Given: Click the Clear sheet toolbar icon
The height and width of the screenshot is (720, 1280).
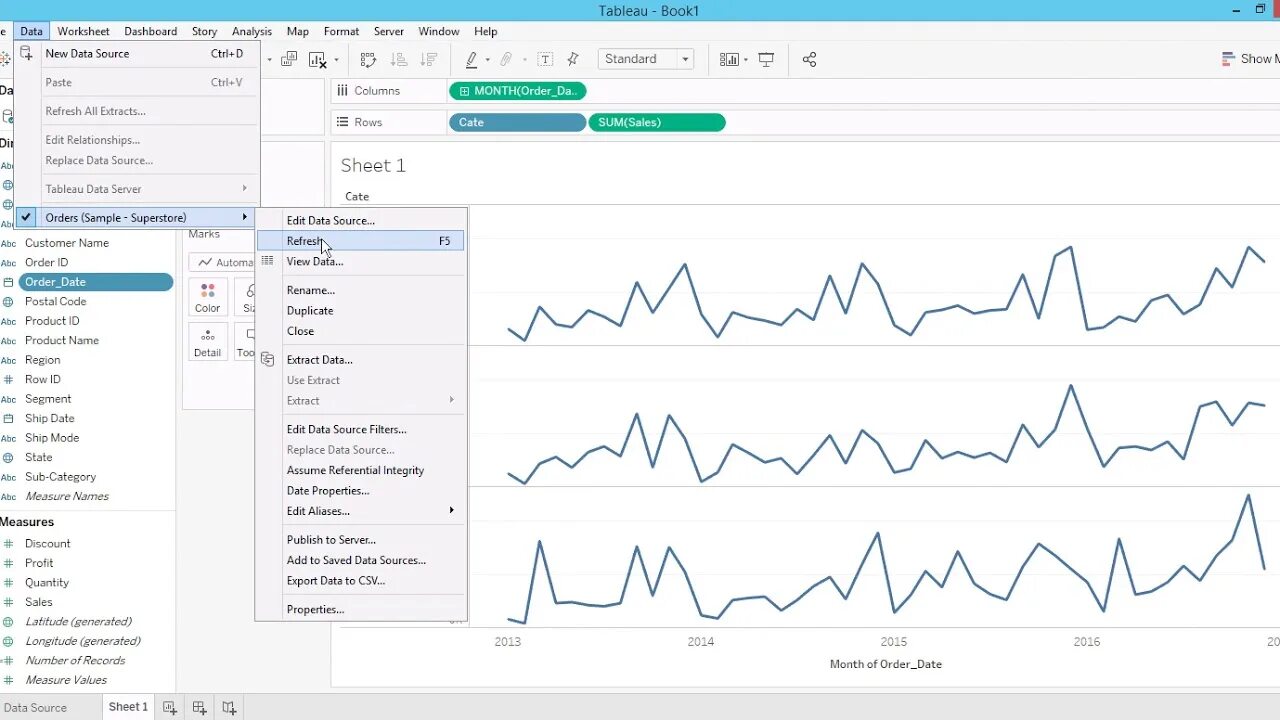Looking at the screenshot, I should [317, 59].
